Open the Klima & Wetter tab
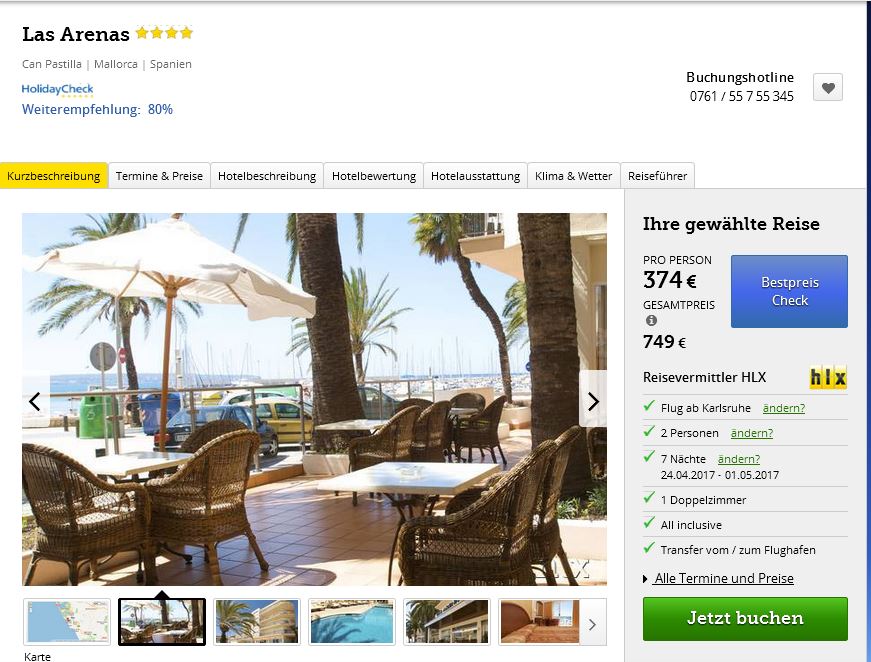This screenshot has width=871, height=662. tap(573, 176)
